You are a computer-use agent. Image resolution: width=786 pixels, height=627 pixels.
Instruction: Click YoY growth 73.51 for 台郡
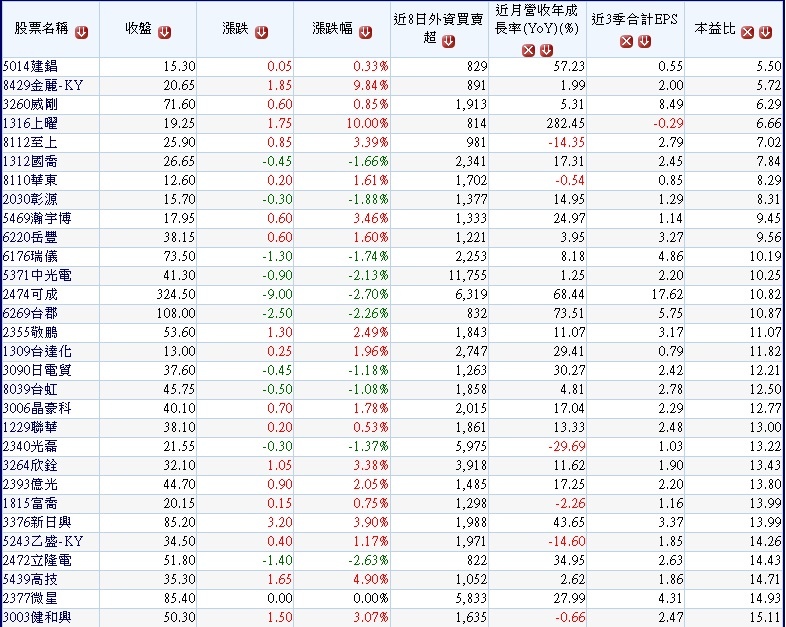[569, 313]
